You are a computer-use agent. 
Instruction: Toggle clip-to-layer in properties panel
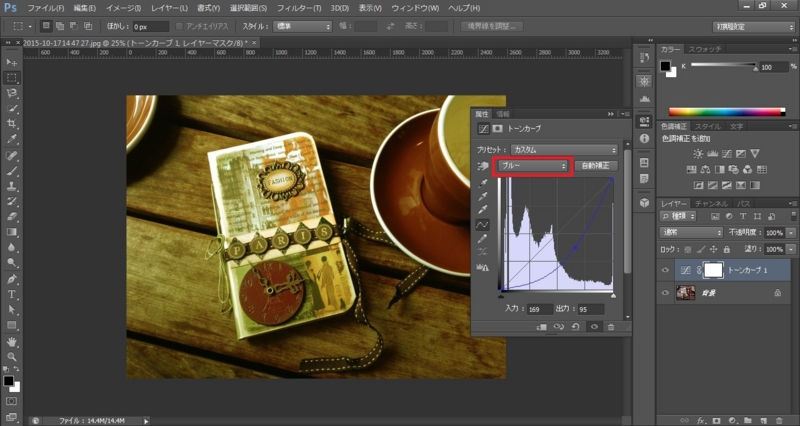542,327
